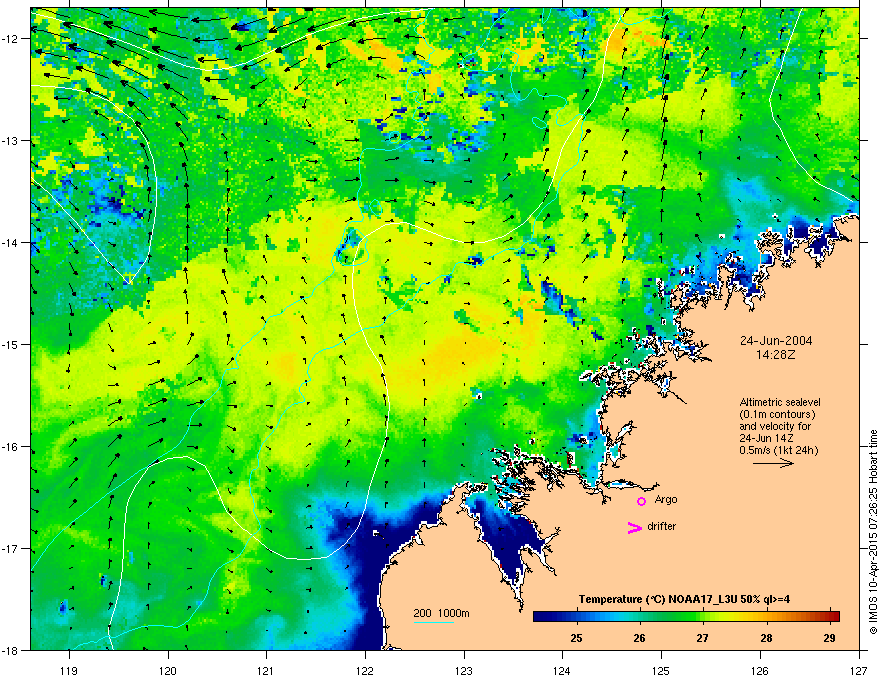Image resolution: width=880 pixels, height=680 pixels.
Task: Click the 0.5m/s velocity scale arrow
Action: point(773,463)
